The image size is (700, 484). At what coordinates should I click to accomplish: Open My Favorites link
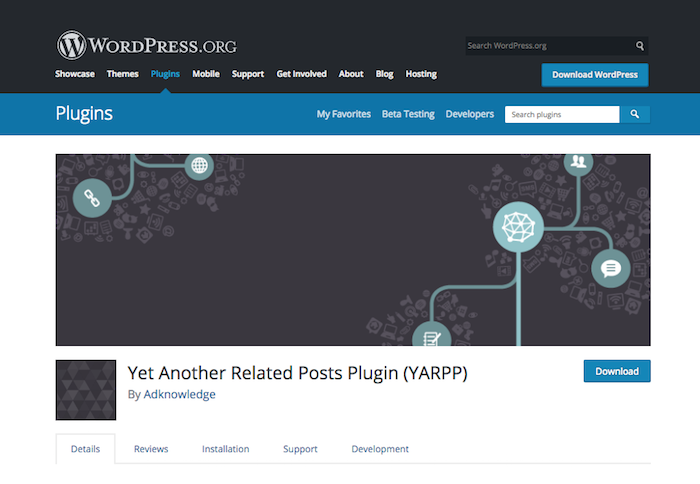(x=344, y=114)
